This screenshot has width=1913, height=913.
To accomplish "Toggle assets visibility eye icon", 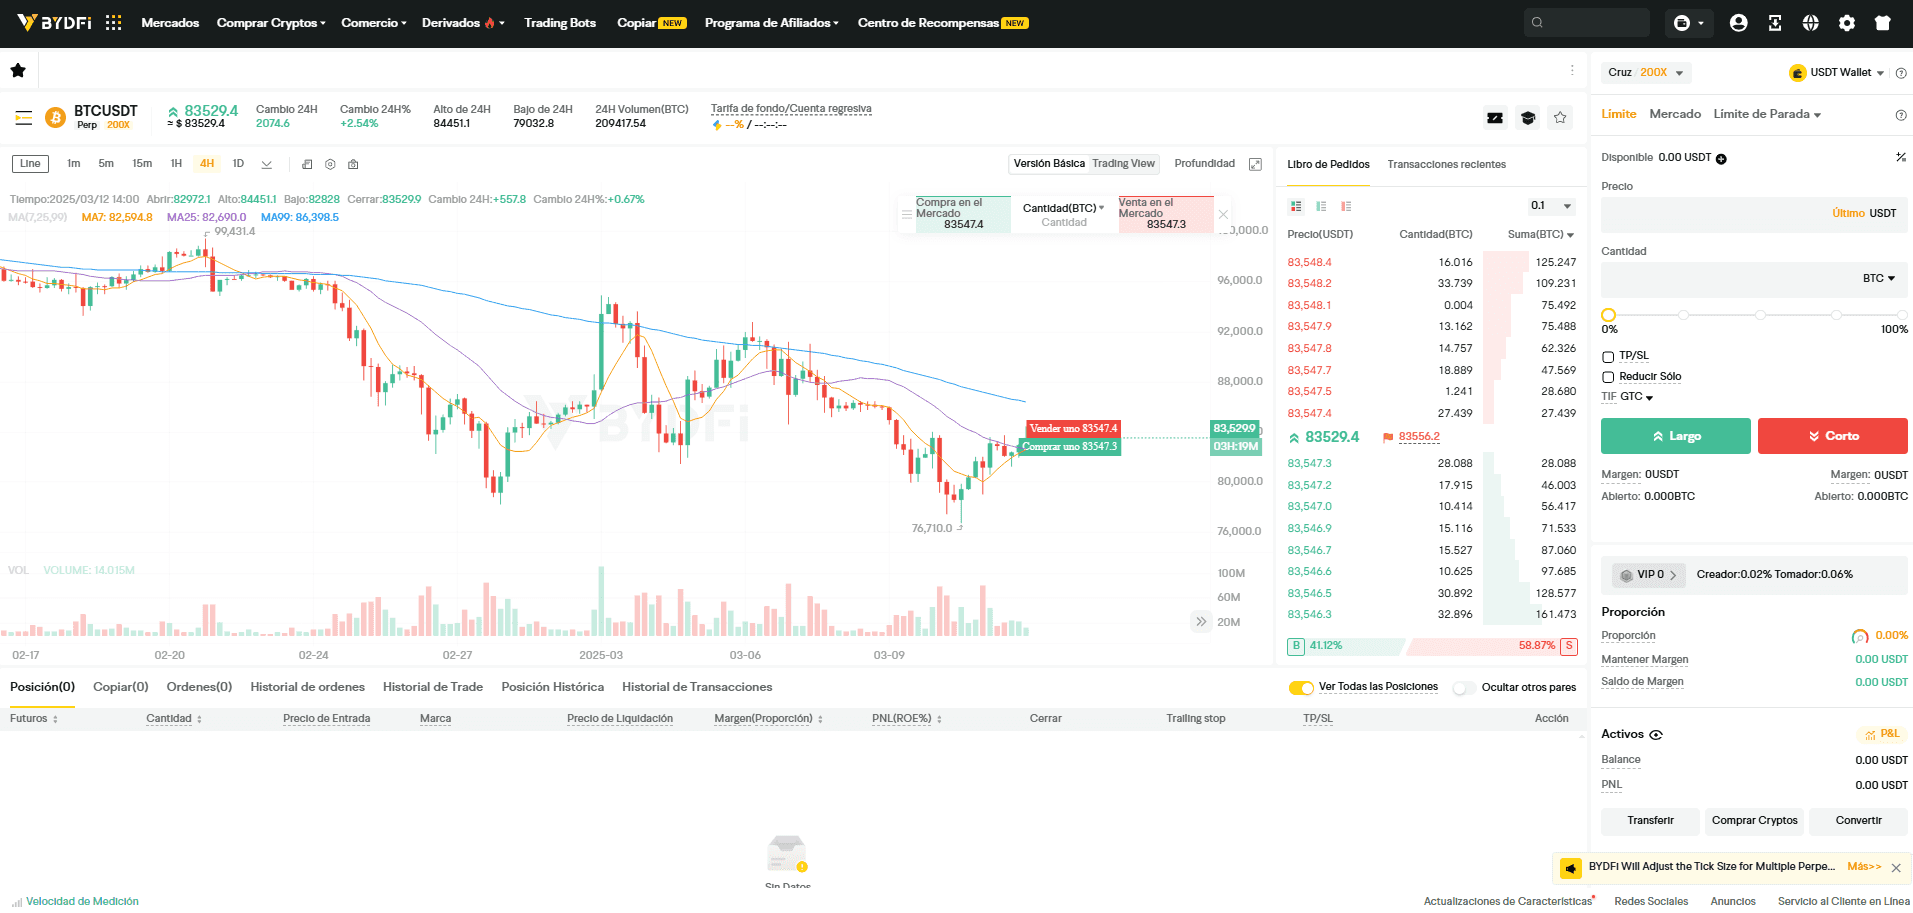I will tap(1656, 735).
